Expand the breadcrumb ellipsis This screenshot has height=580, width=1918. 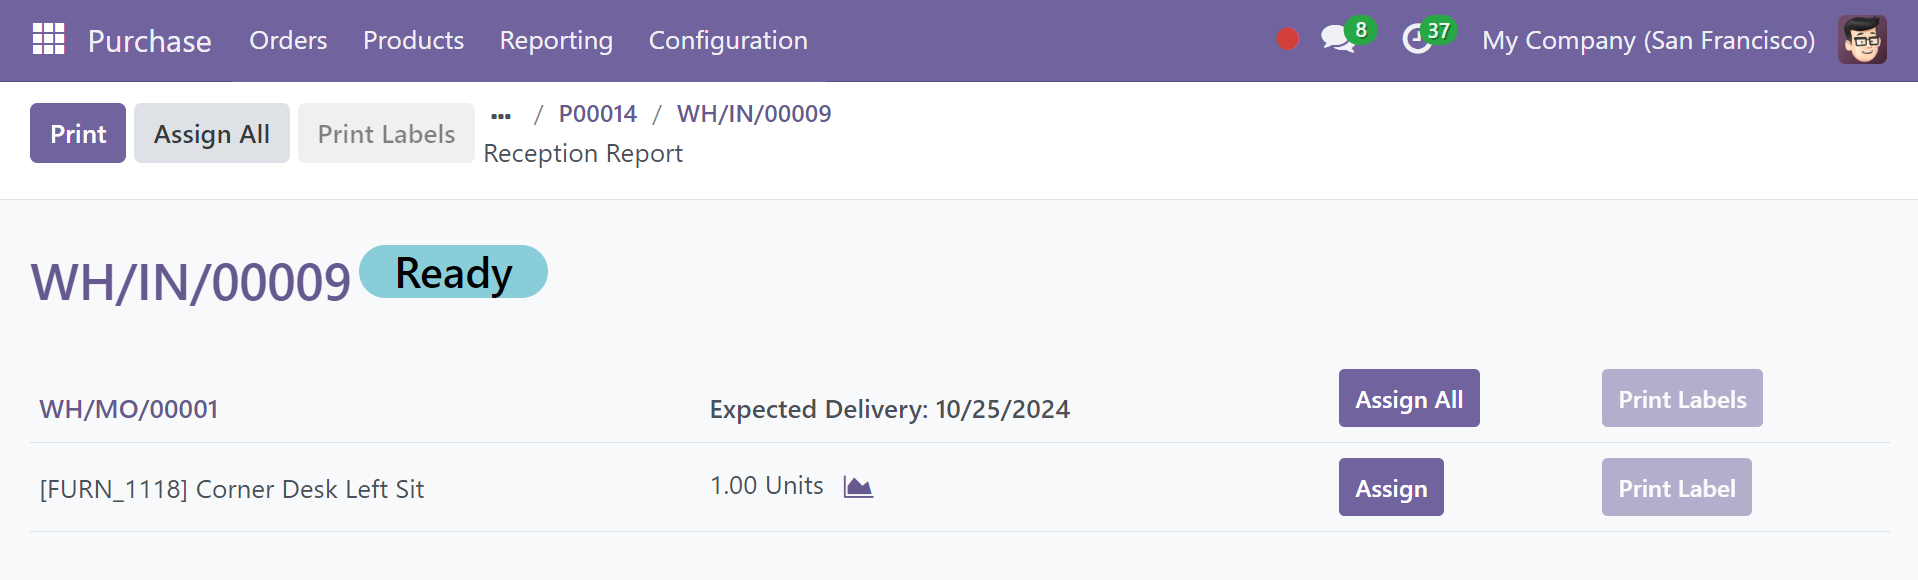click(501, 115)
